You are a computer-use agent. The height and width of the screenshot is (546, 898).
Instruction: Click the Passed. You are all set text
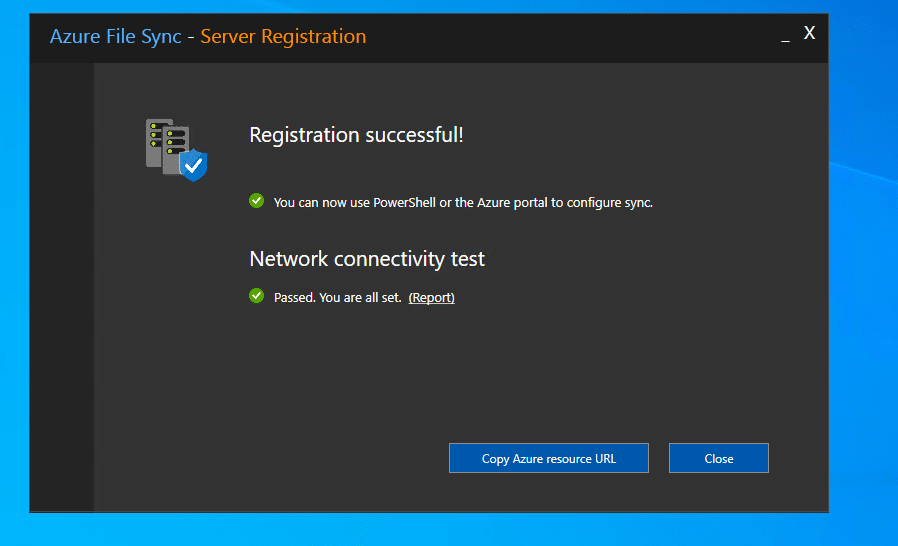coord(338,297)
